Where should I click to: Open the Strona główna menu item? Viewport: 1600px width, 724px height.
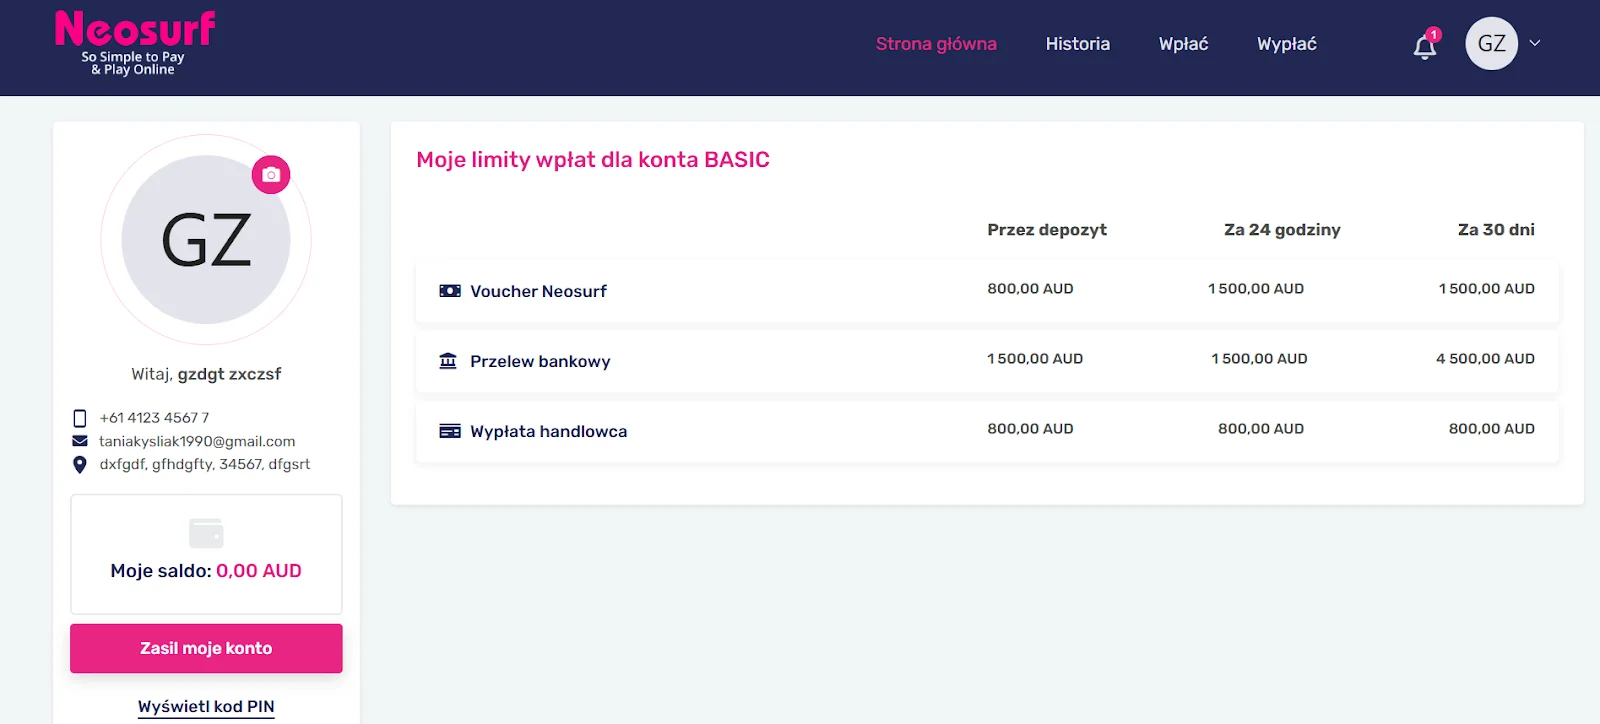pyautogui.click(x=936, y=44)
